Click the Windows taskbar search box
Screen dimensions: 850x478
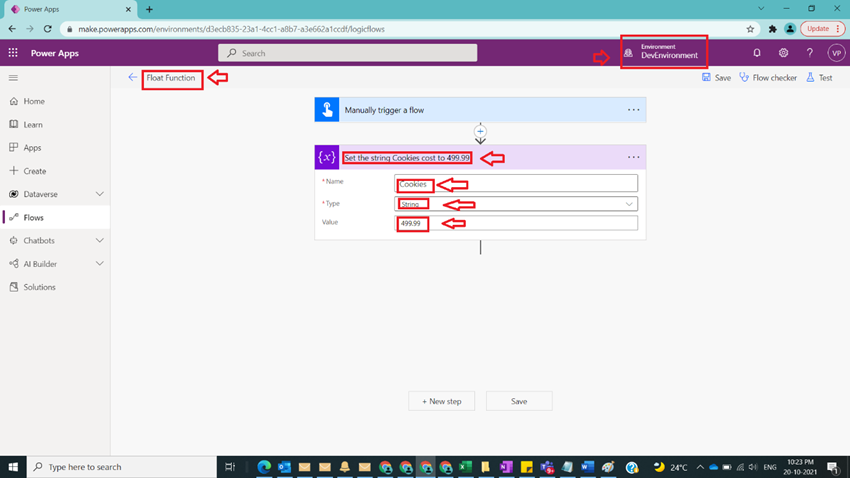point(121,467)
